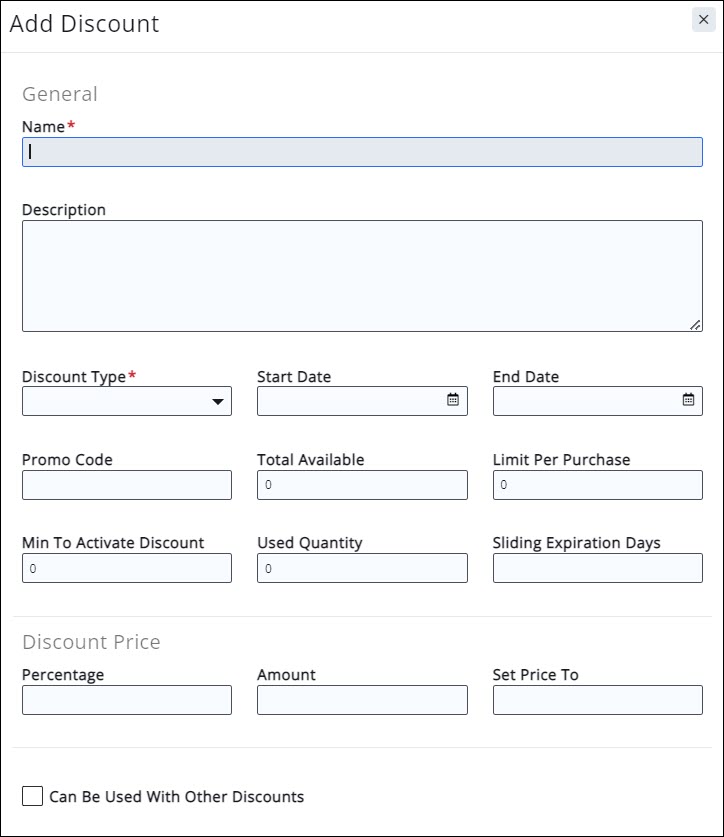Image resolution: width=724 pixels, height=837 pixels.
Task: Expand the Discount Type dropdown
Action: [x=127, y=401]
